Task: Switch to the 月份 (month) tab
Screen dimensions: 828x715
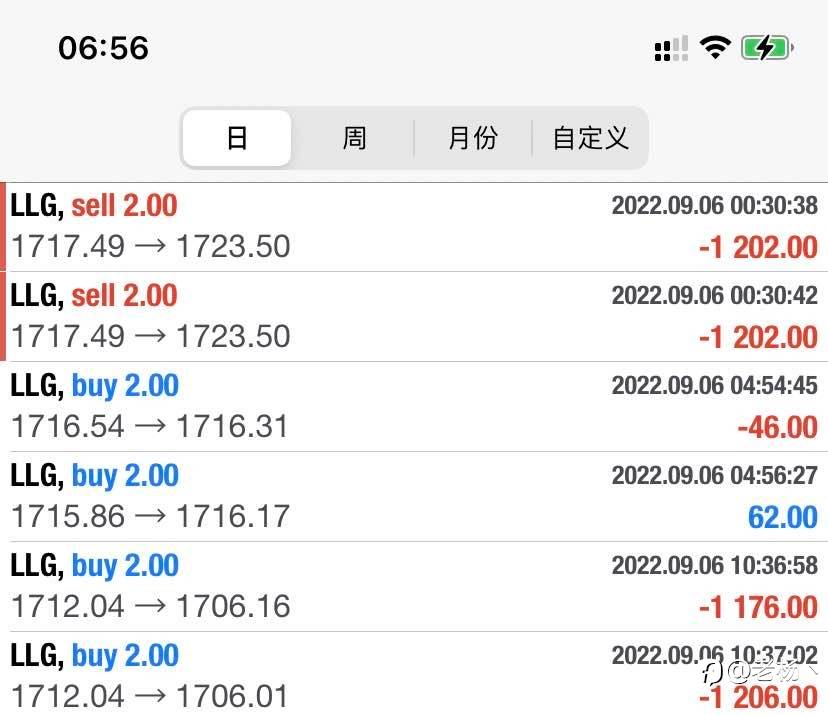Action: click(473, 138)
